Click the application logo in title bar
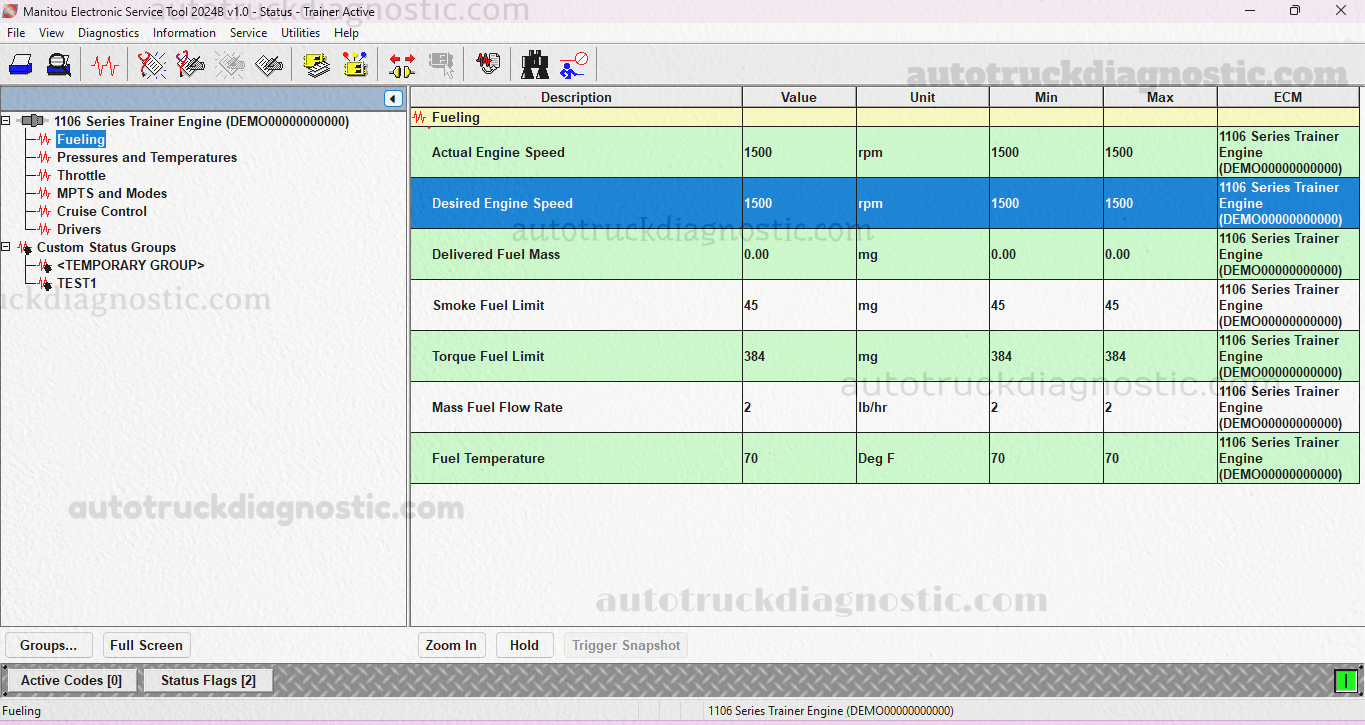1365x725 pixels. [x=10, y=11]
